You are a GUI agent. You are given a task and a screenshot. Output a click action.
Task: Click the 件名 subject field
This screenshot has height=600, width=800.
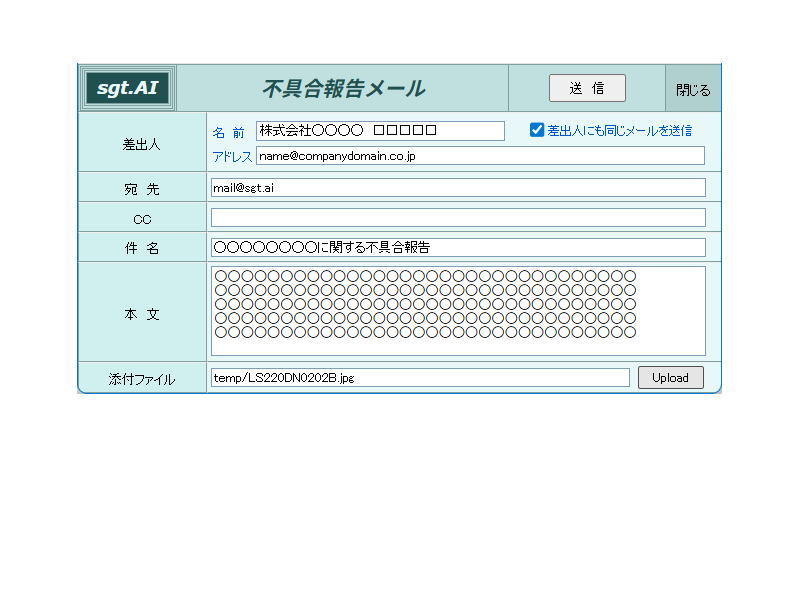coord(458,247)
